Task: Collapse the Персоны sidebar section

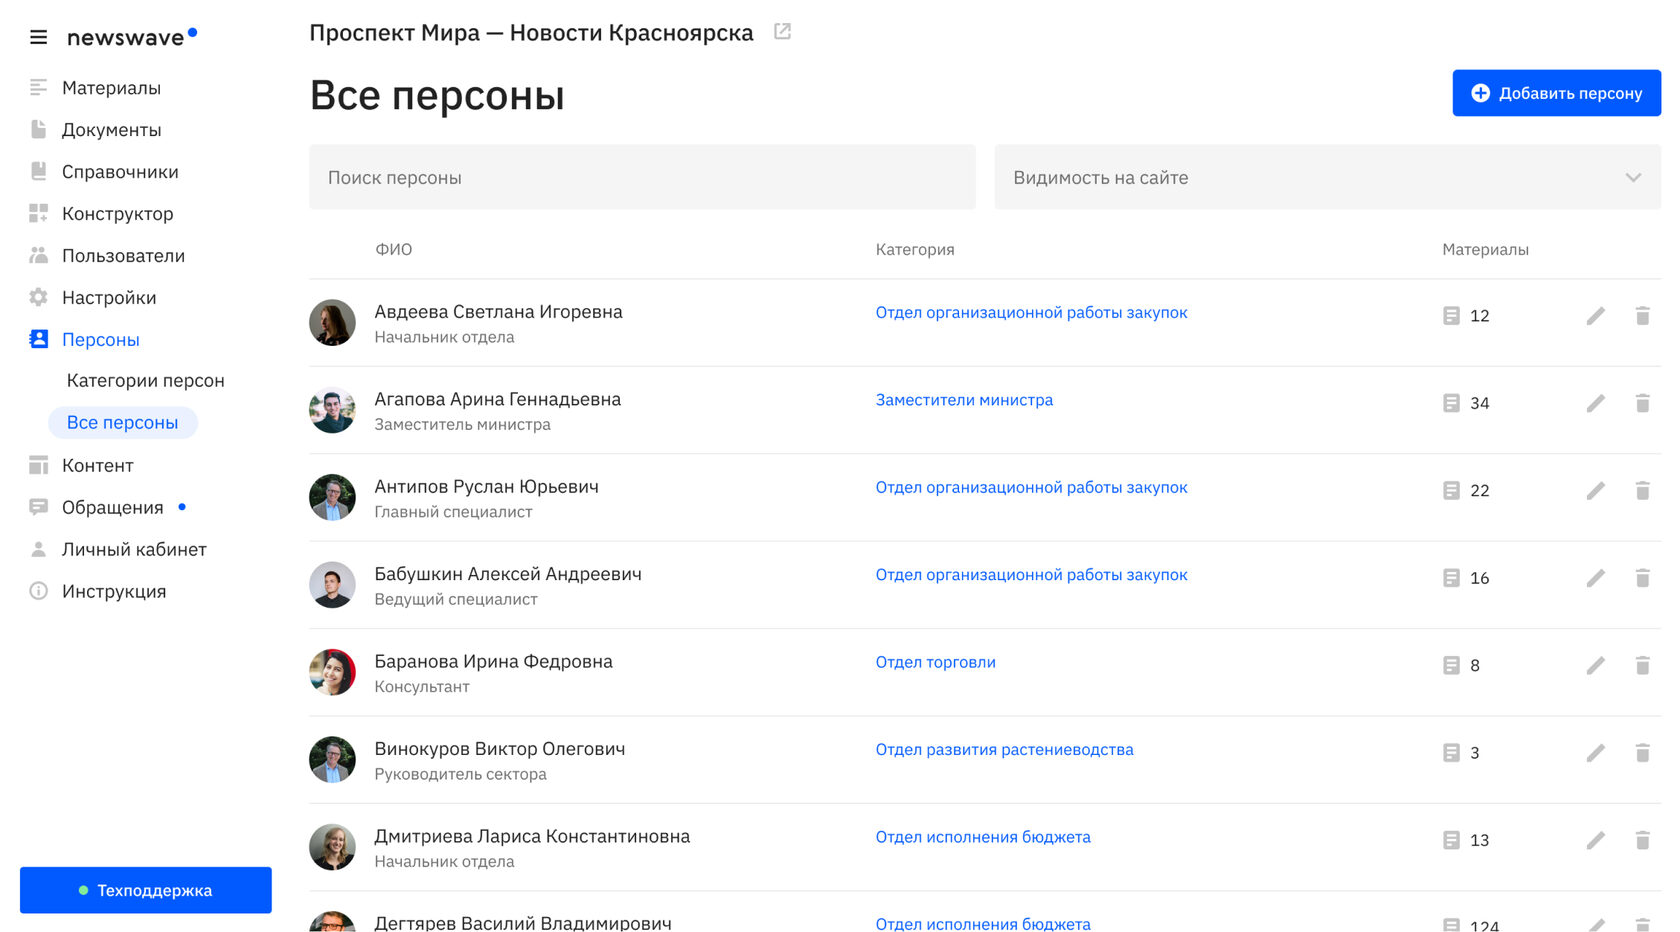Action: pos(100,340)
